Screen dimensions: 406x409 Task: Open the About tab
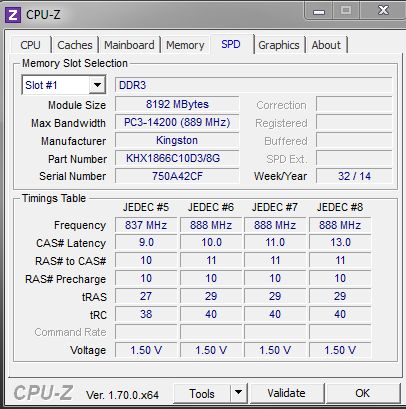point(326,45)
